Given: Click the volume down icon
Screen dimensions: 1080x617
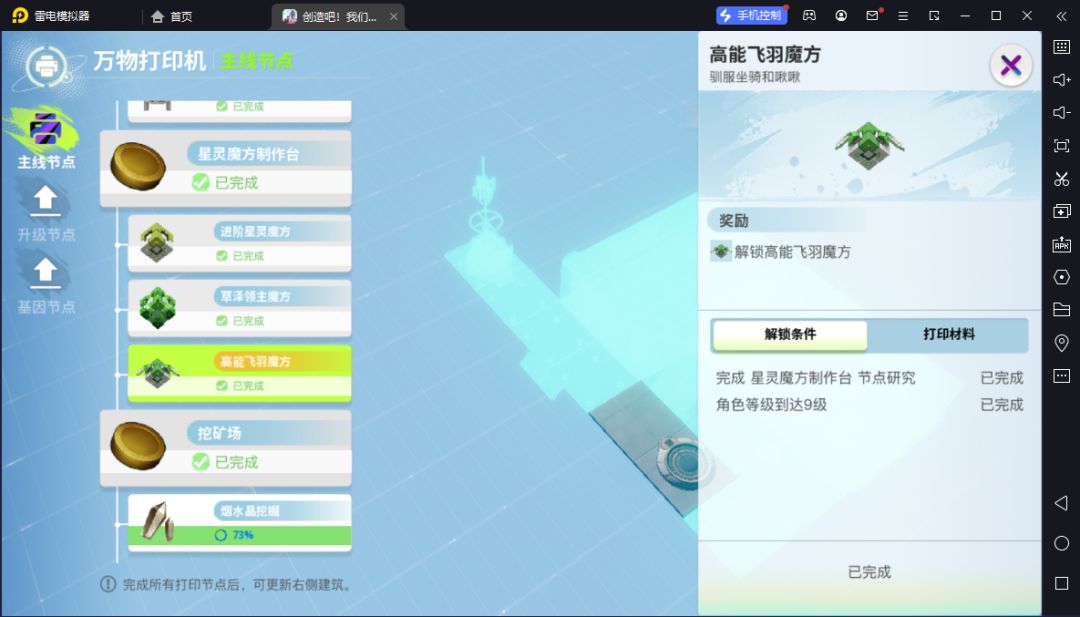Looking at the screenshot, I should pyautogui.click(x=1061, y=112).
